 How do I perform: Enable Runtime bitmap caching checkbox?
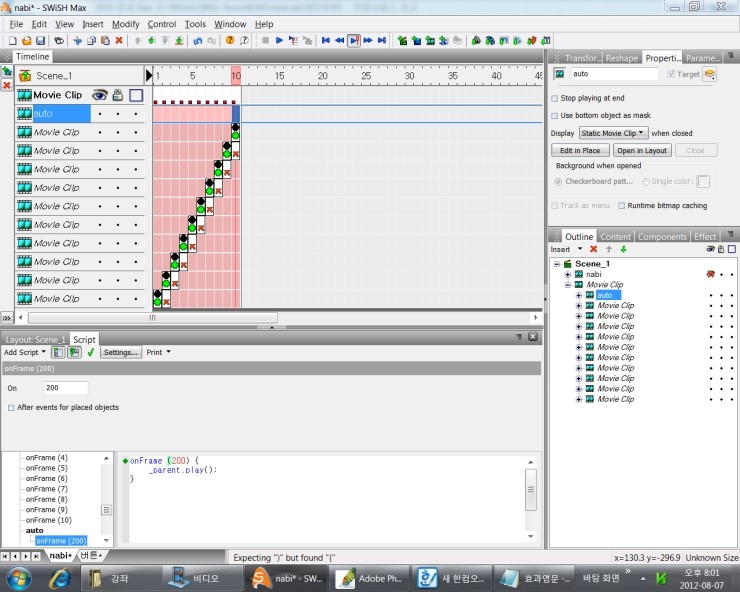point(622,206)
